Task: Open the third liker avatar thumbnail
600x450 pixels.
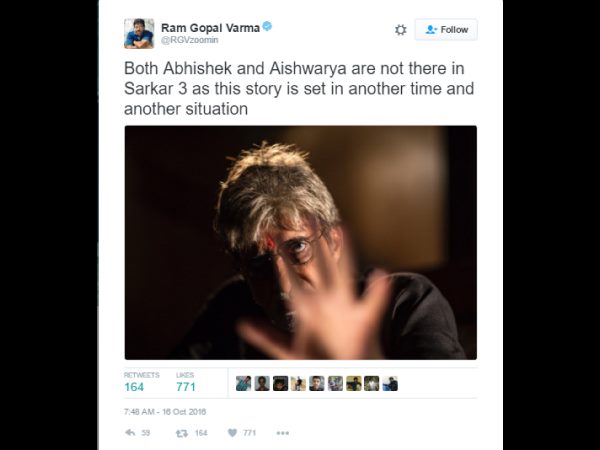Action: [x=280, y=383]
